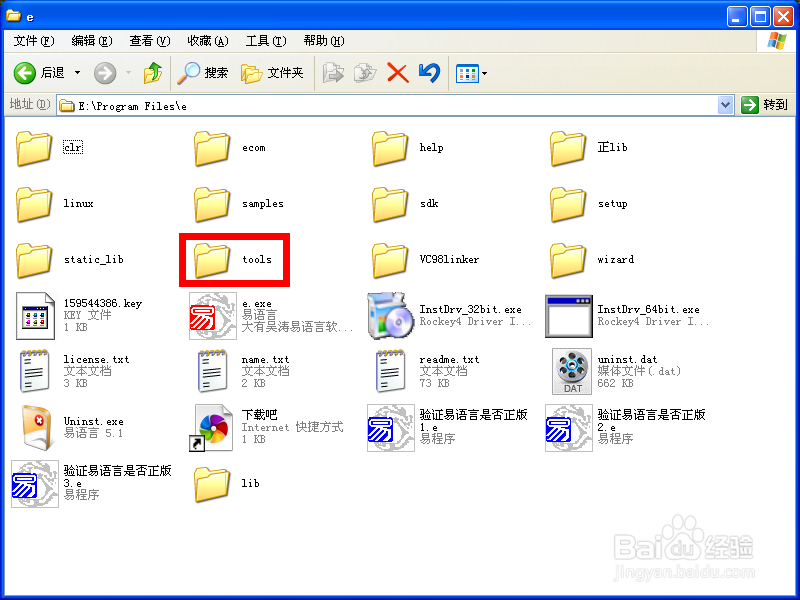Screen dimensions: 800x600
Task: Select the help folder
Action: (408, 148)
